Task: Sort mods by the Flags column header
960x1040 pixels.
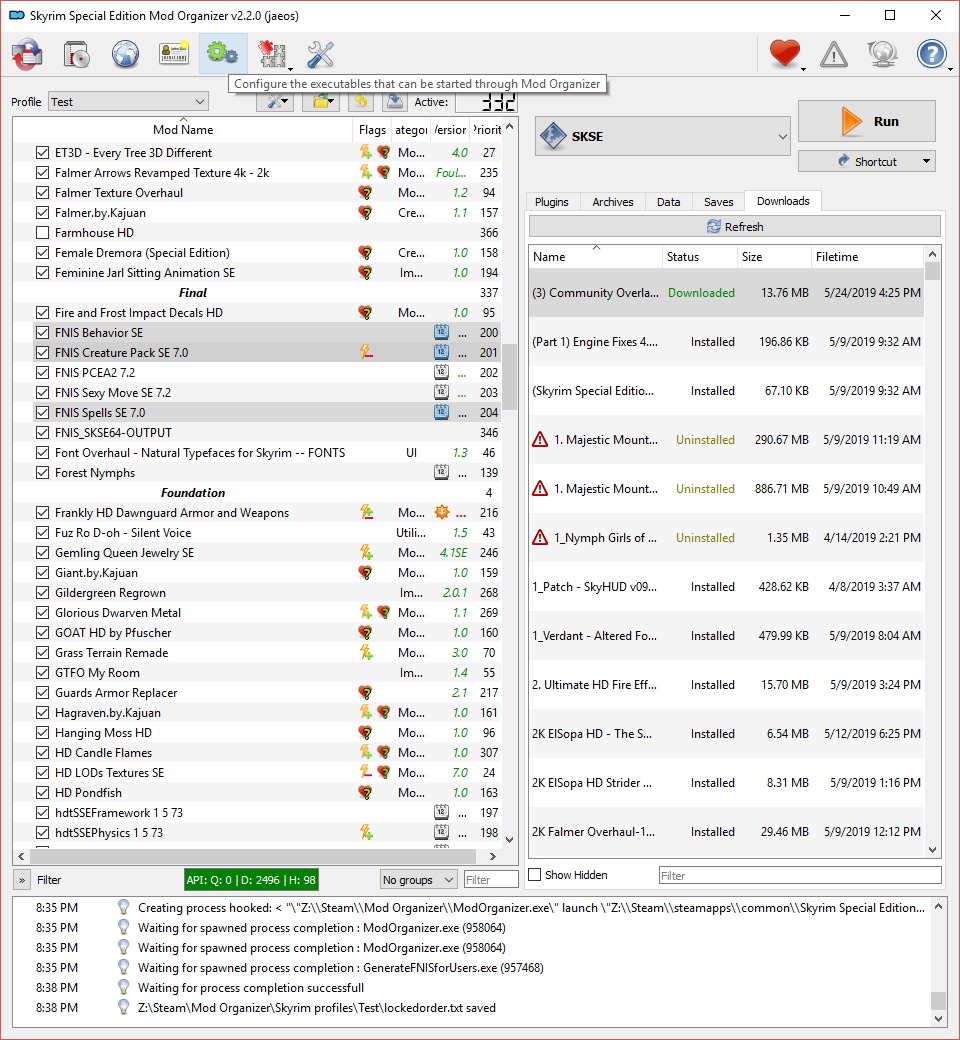Action: [372, 130]
